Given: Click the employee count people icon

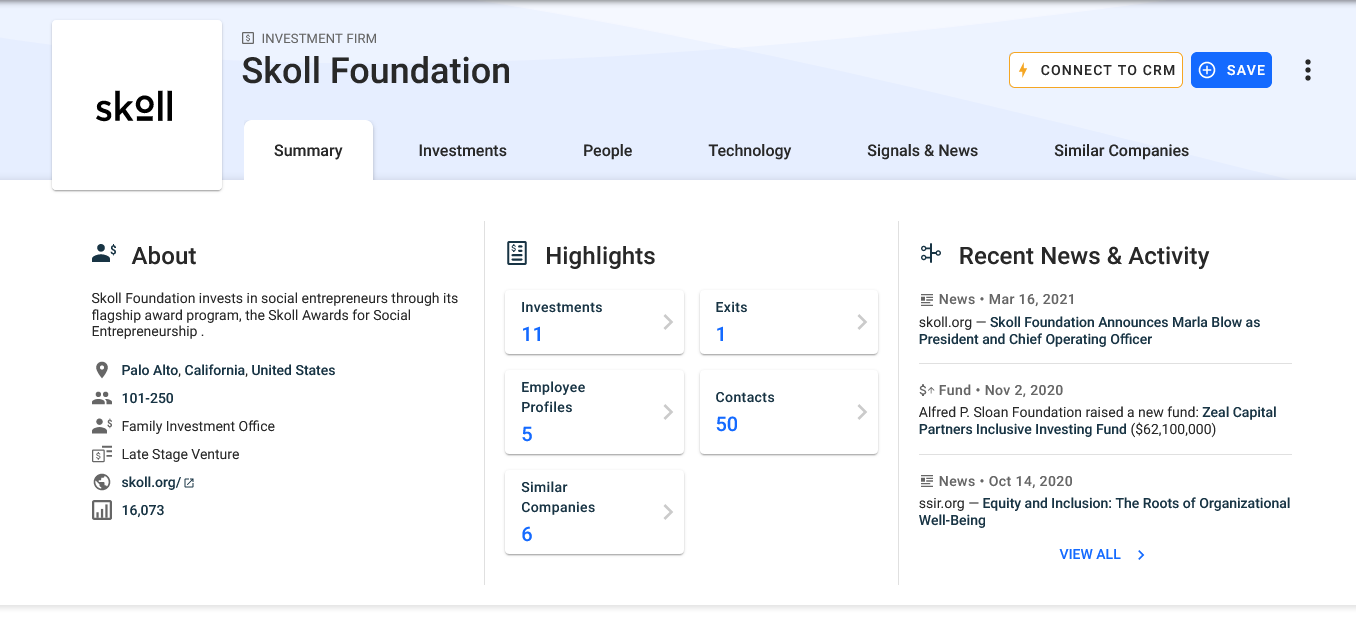Looking at the screenshot, I should (101, 398).
